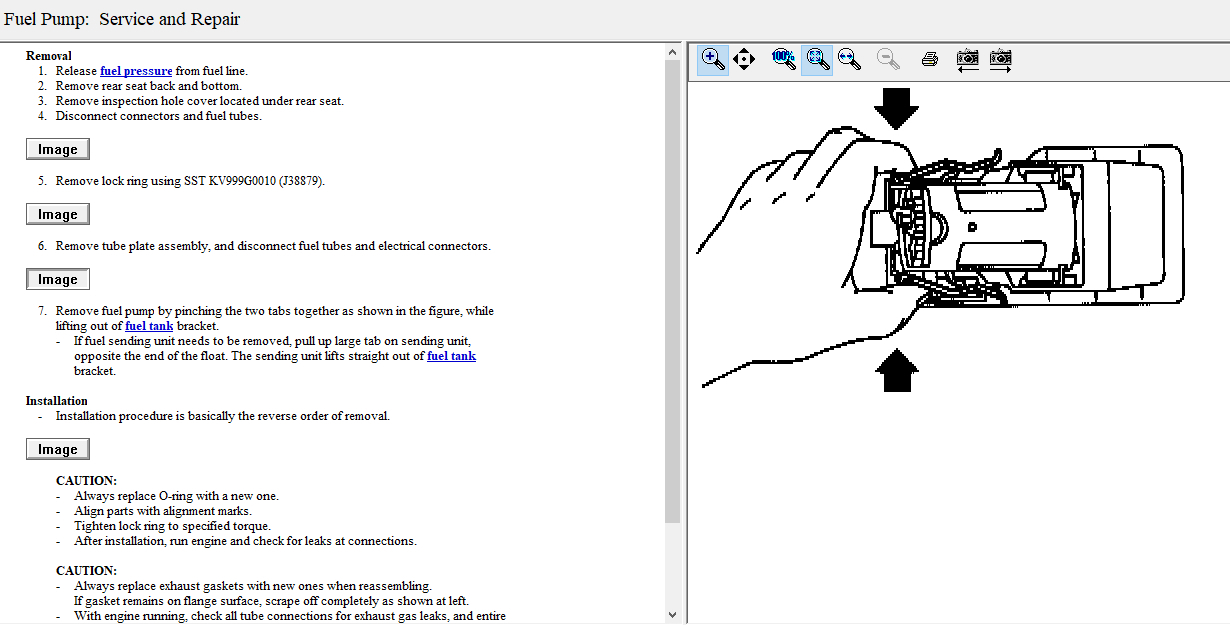Click second 'CAUTION:' heading above exhaust gaskets
This screenshot has height=625, width=1230.
pyautogui.click(x=86, y=571)
